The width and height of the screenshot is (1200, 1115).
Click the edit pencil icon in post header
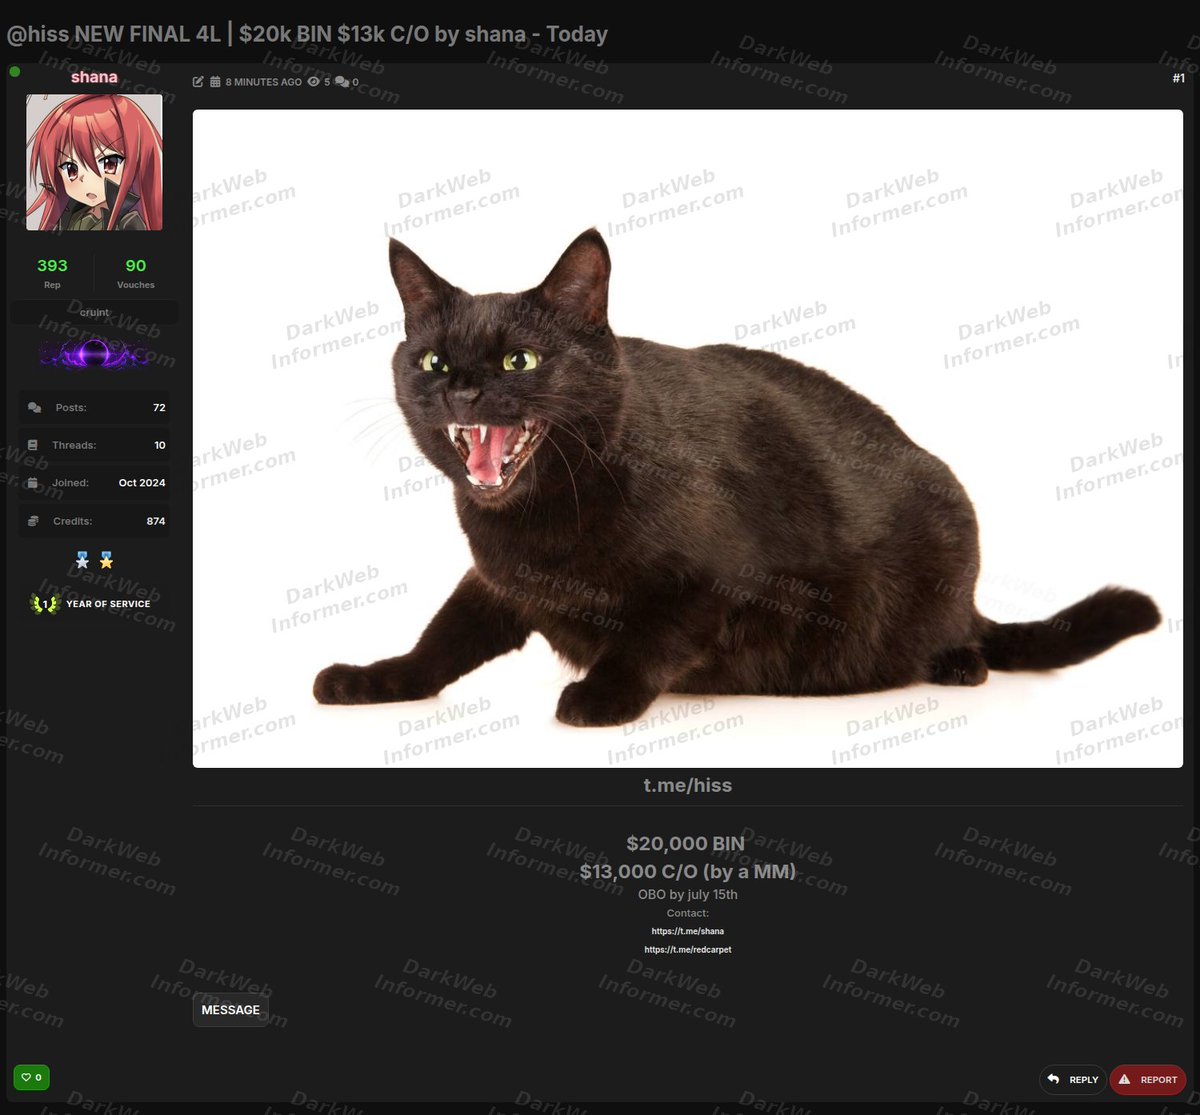click(198, 82)
